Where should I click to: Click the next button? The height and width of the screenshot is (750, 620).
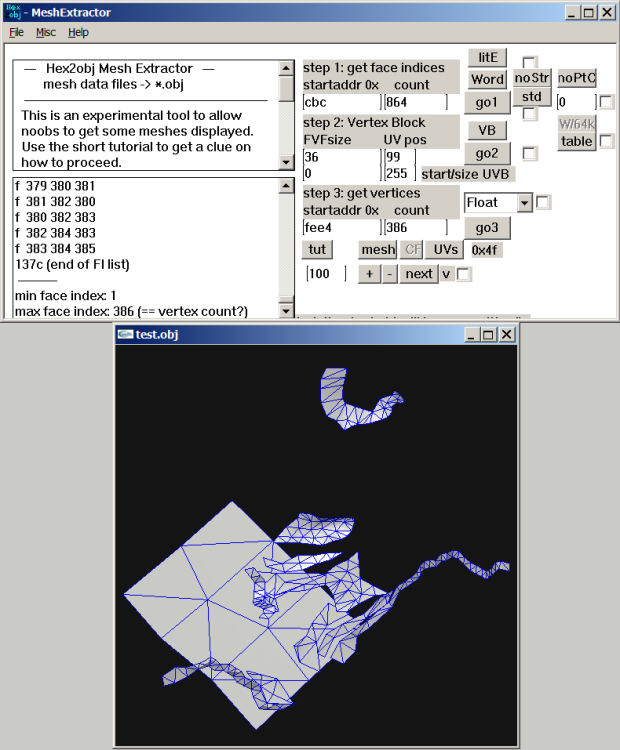[x=419, y=274]
